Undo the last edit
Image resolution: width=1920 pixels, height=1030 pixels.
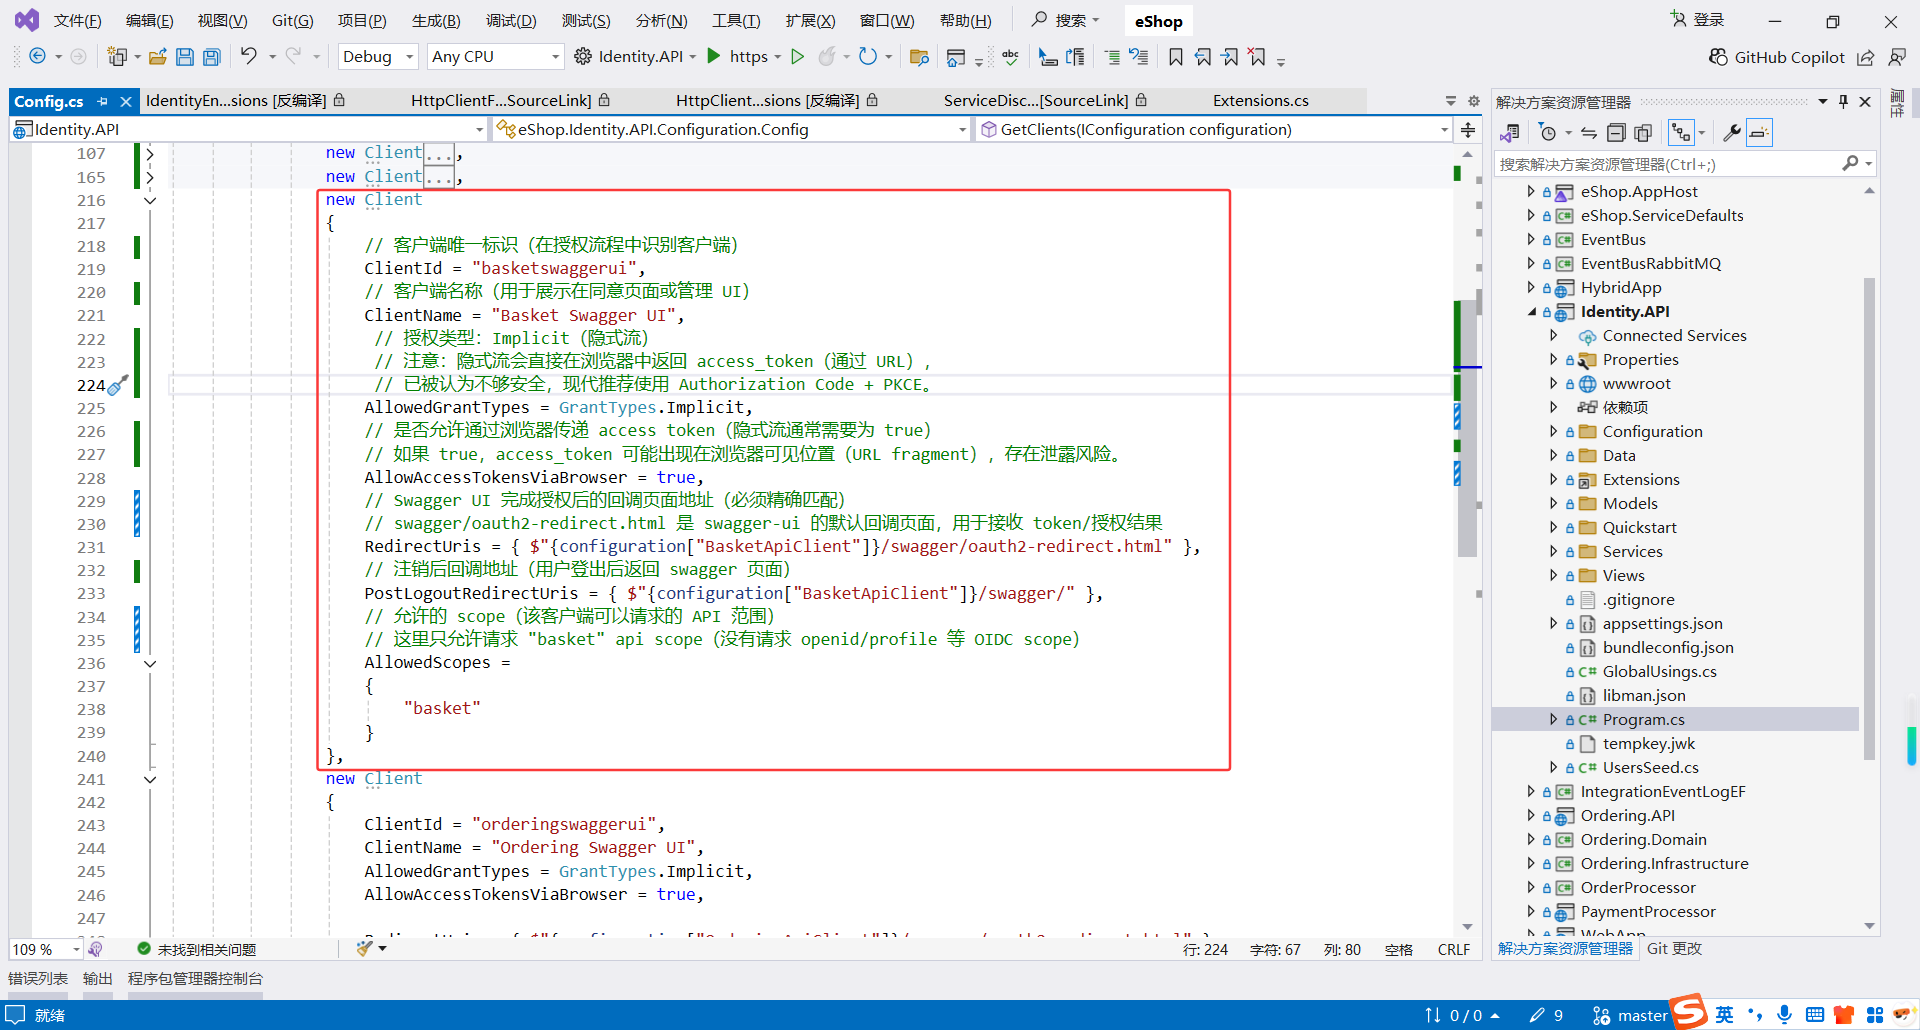pos(250,56)
